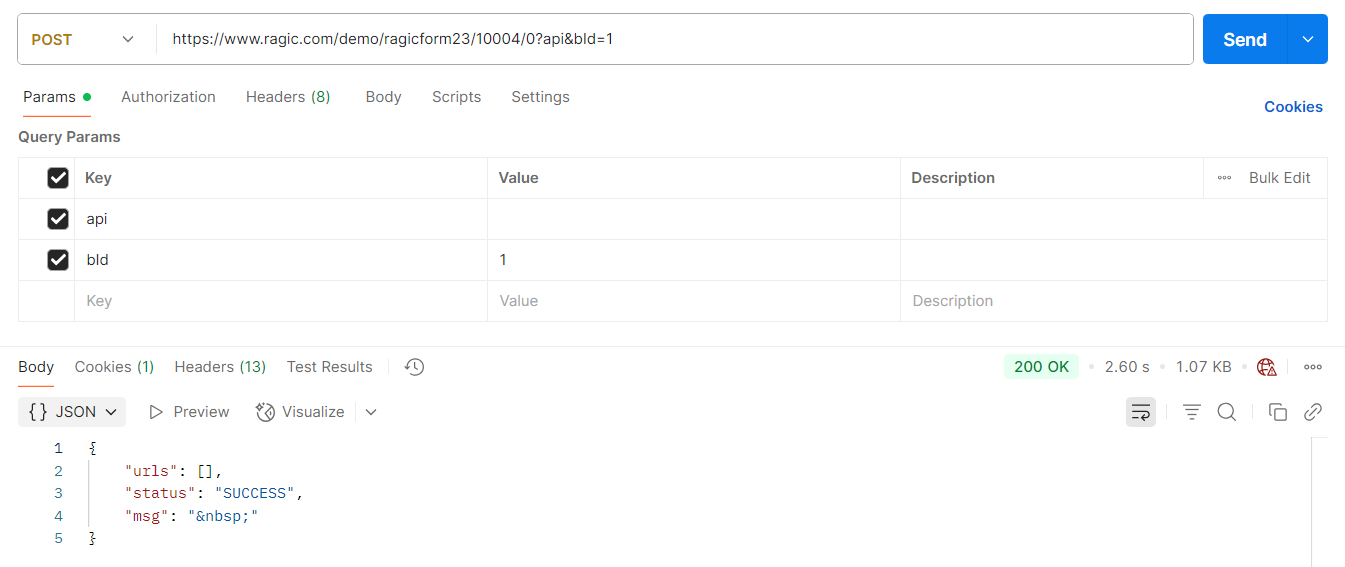Expand the Send button arrow dropdown
The height and width of the screenshot is (567, 1345).
[x=1307, y=39]
